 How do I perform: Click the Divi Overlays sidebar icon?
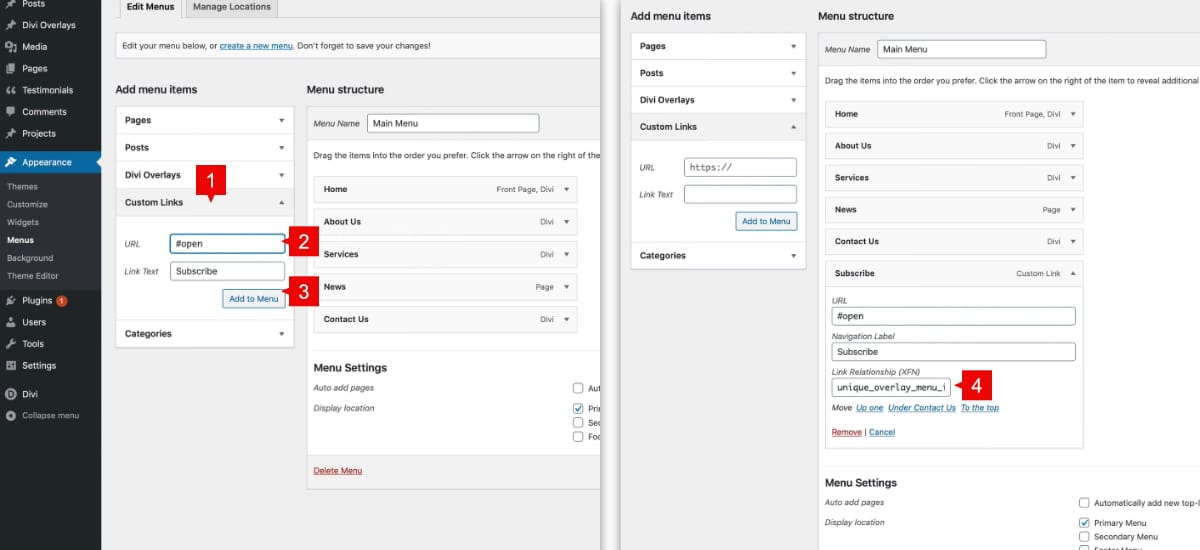(x=11, y=25)
